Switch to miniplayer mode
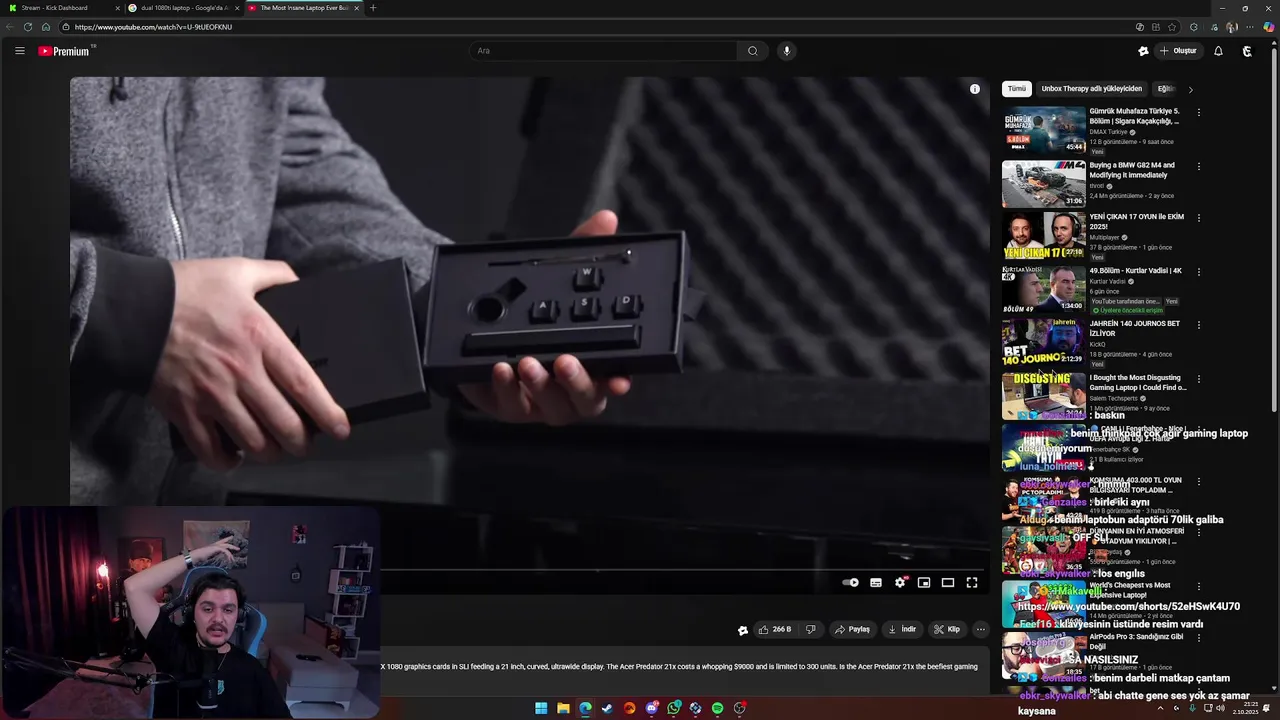This screenshot has height=720, width=1280. click(x=924, y=582)
